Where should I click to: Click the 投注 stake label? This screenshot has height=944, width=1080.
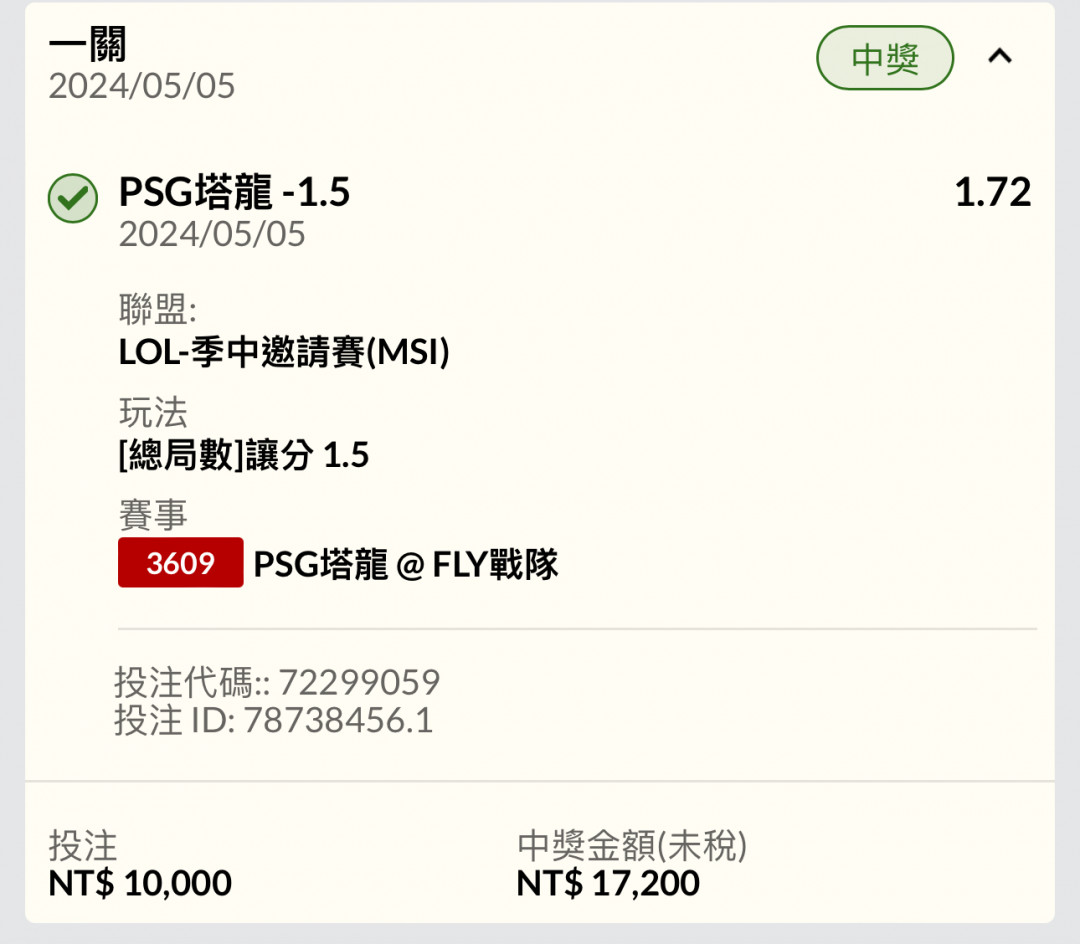[83, 846]
